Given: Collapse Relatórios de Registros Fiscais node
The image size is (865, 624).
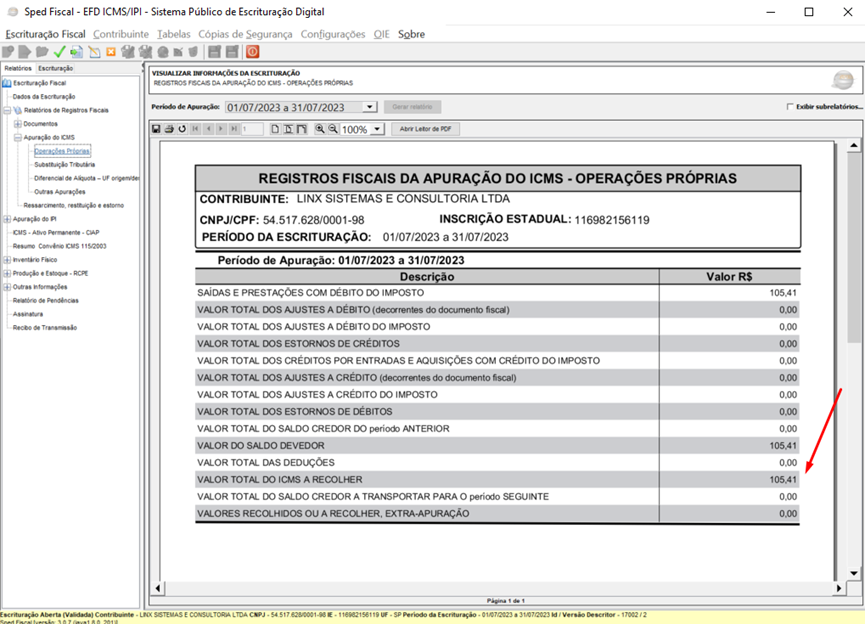Looking at the screenshot, I should [7, 110].
